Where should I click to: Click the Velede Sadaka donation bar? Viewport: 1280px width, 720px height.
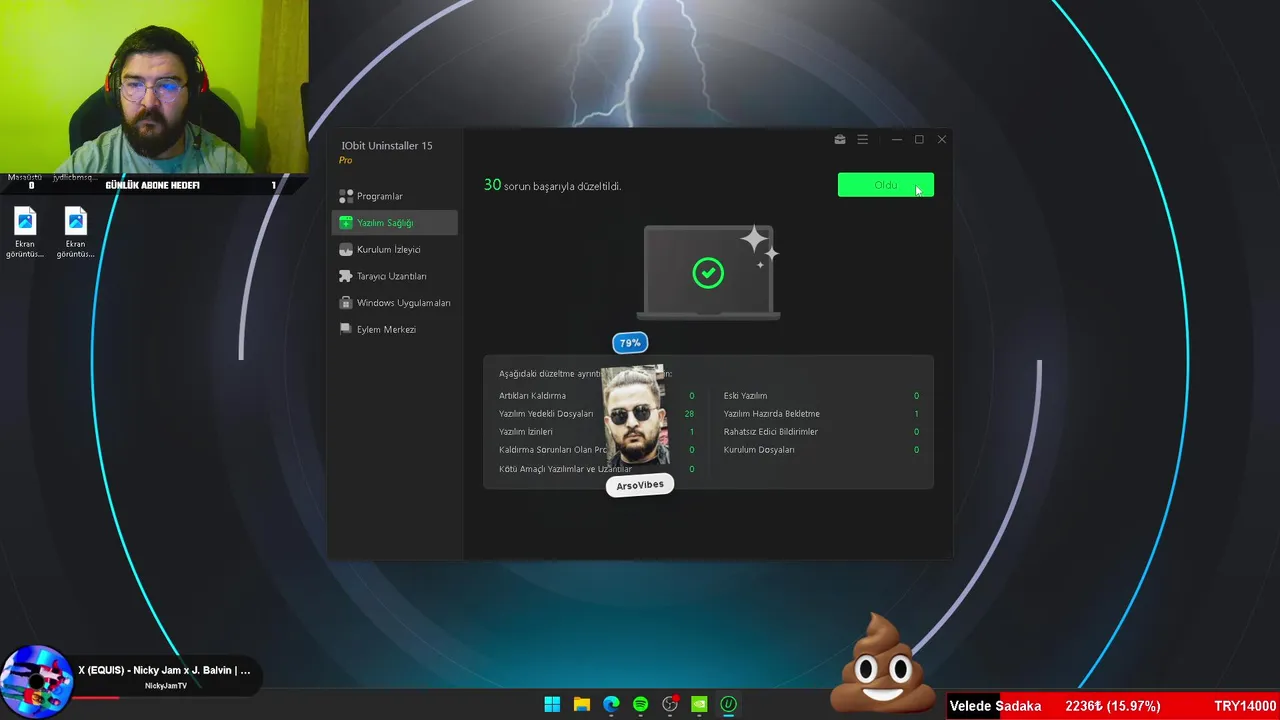(1113, 706)
